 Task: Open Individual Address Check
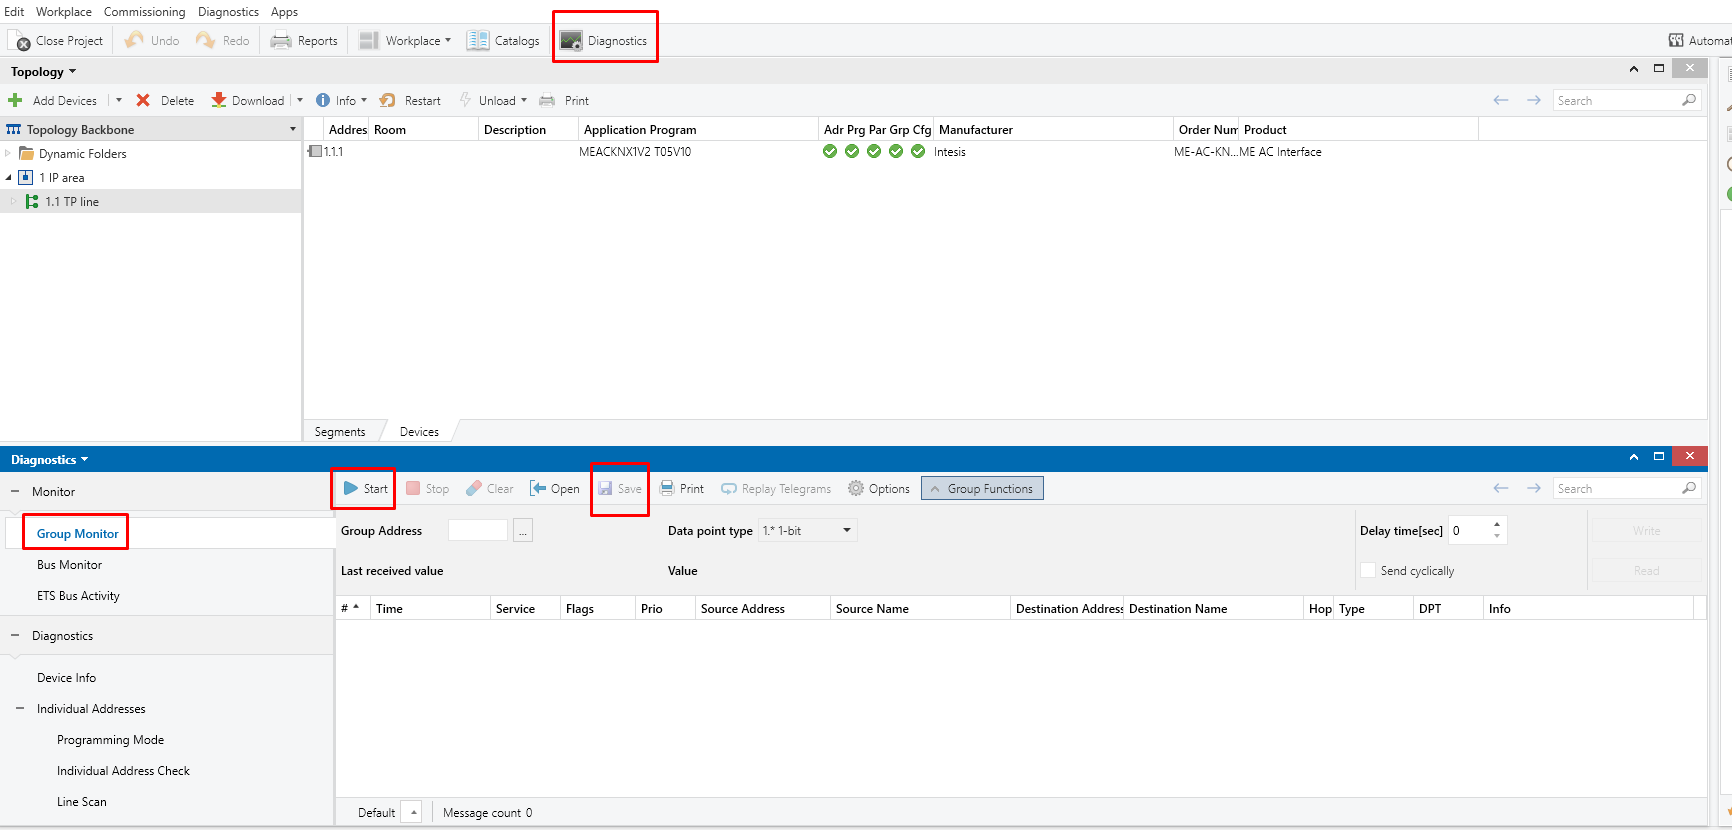click(124, 771)
